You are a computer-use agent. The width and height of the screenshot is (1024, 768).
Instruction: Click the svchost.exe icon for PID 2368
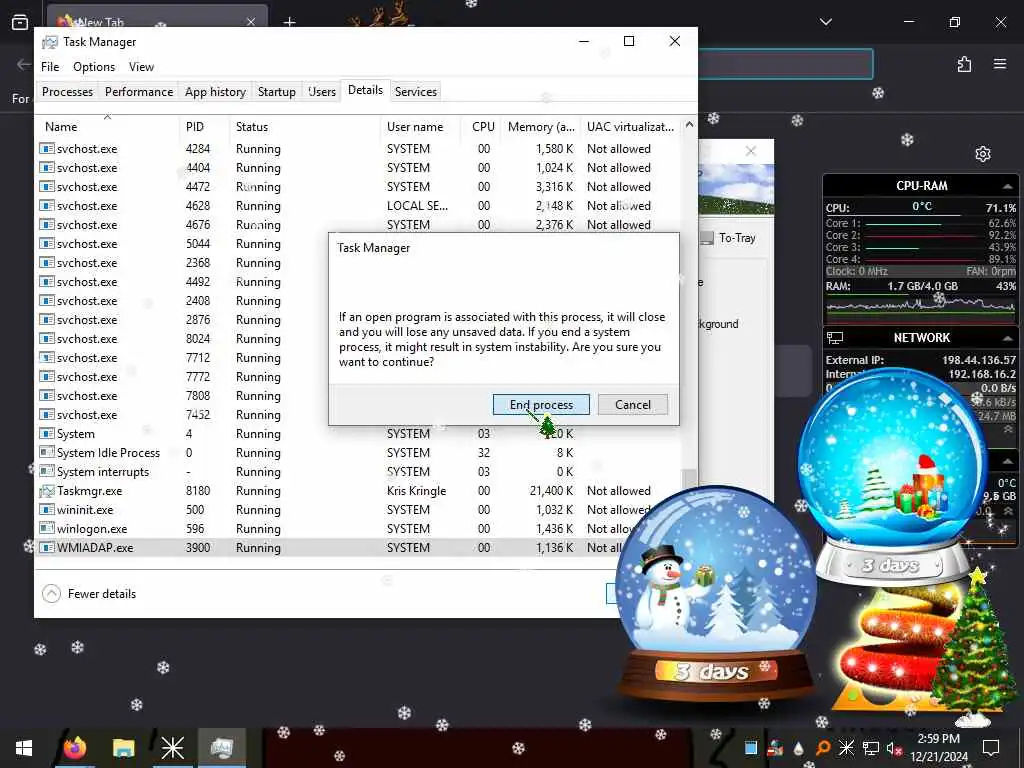pyautogui.click(x=46, y=263)
